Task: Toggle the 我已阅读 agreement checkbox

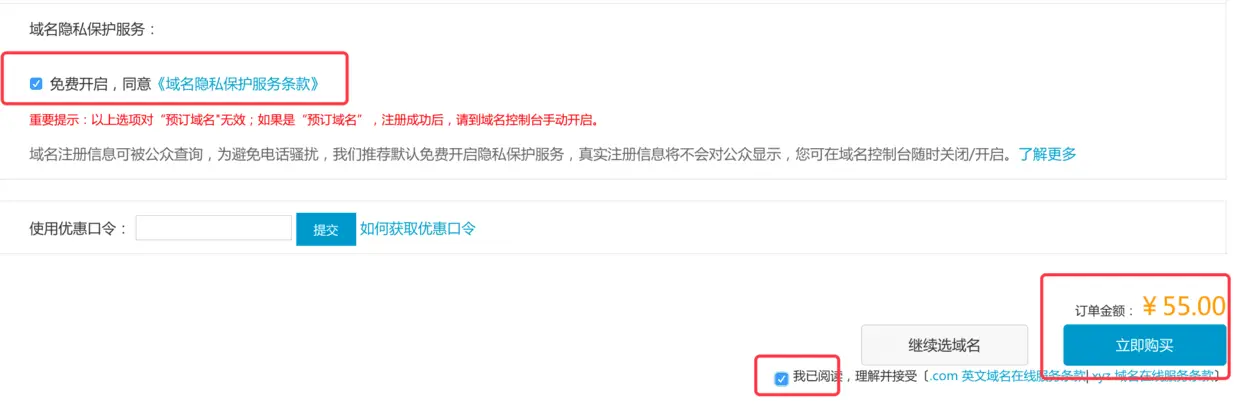Action: 781,378
